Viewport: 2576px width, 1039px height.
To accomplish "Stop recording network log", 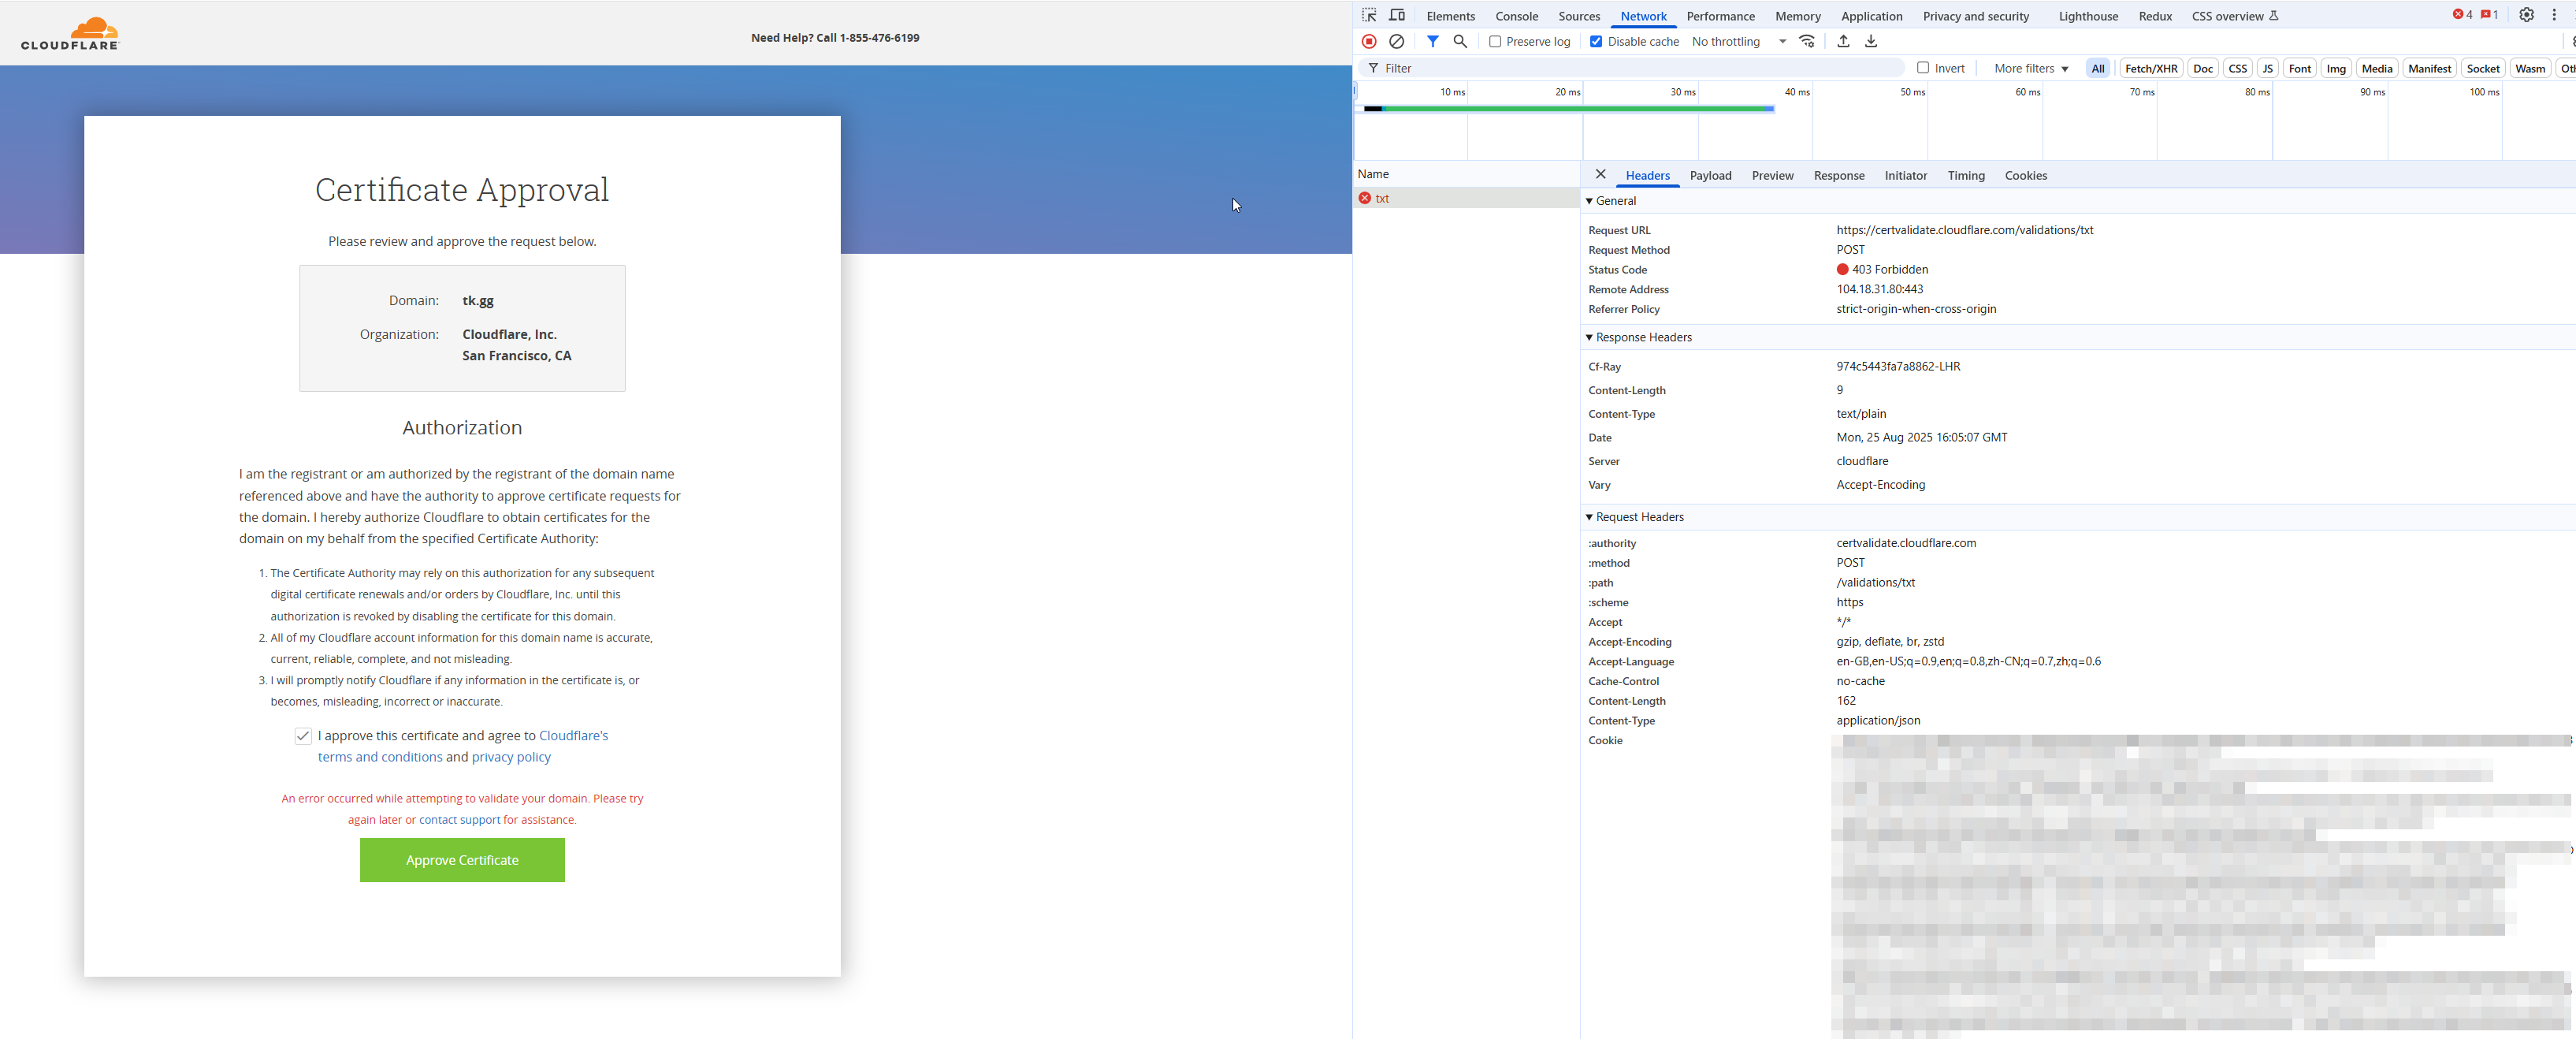I will coord(1369,41).
